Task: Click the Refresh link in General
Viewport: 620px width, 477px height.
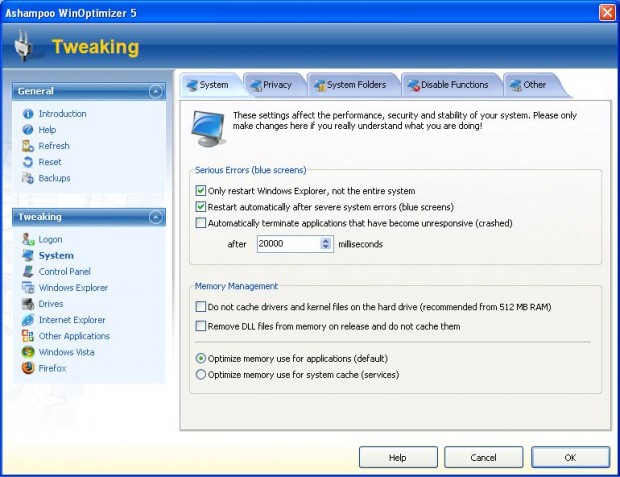Action: point(54,146)
